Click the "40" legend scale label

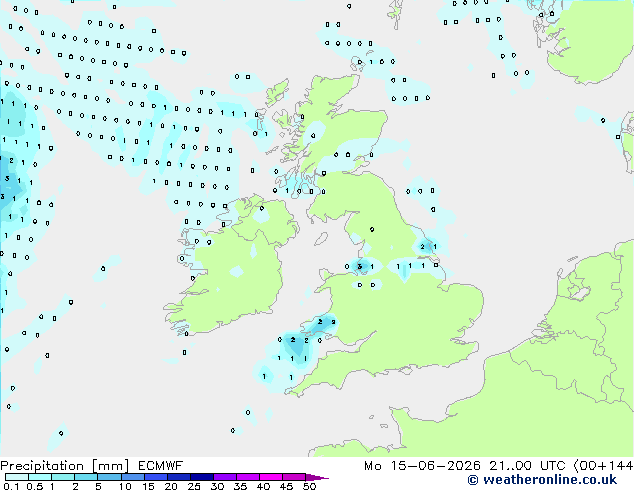(263, 486)
